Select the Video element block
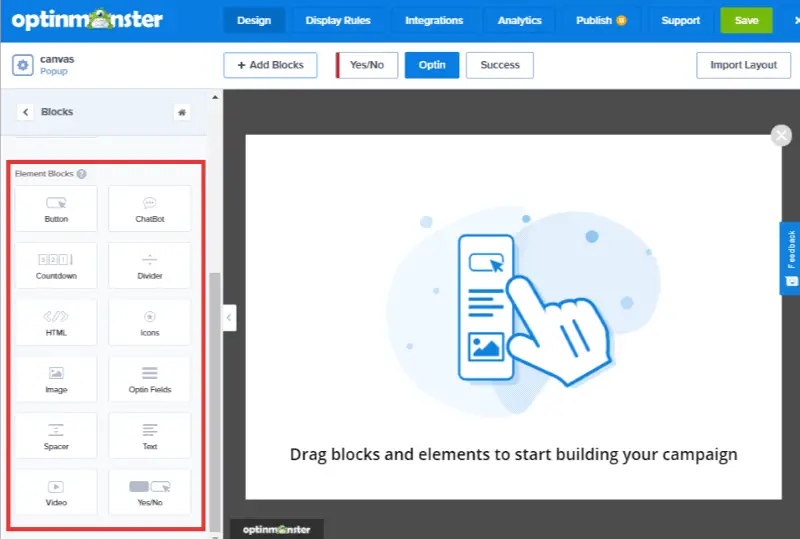This screenshot has width=800, height=539. [x=56, y=492]
